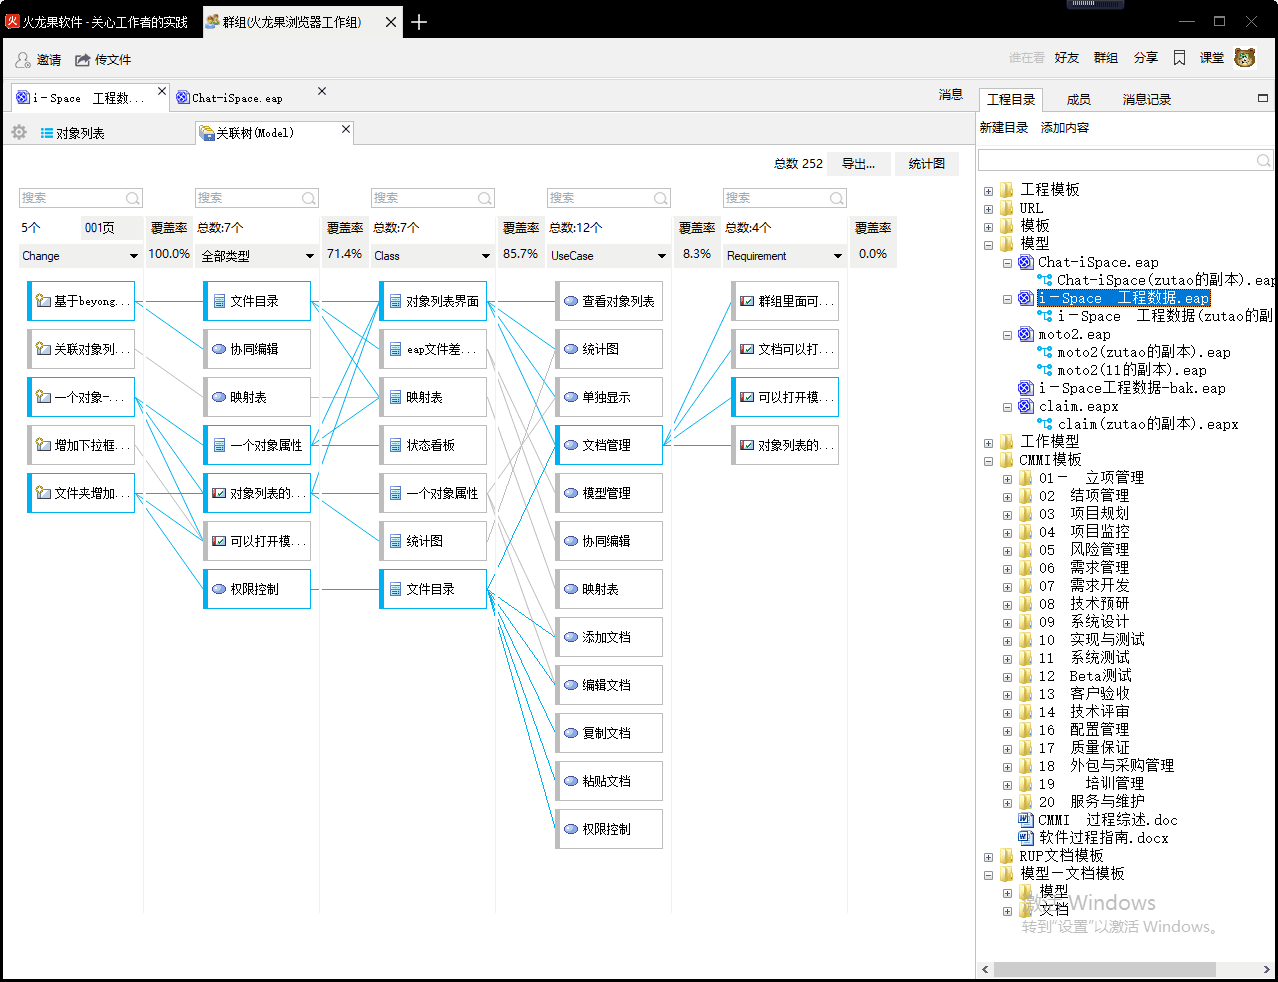This screenshot has width=1278, height=982.
Task: Click the 邀请 invite icon
Action: click(x=22, y=59)
